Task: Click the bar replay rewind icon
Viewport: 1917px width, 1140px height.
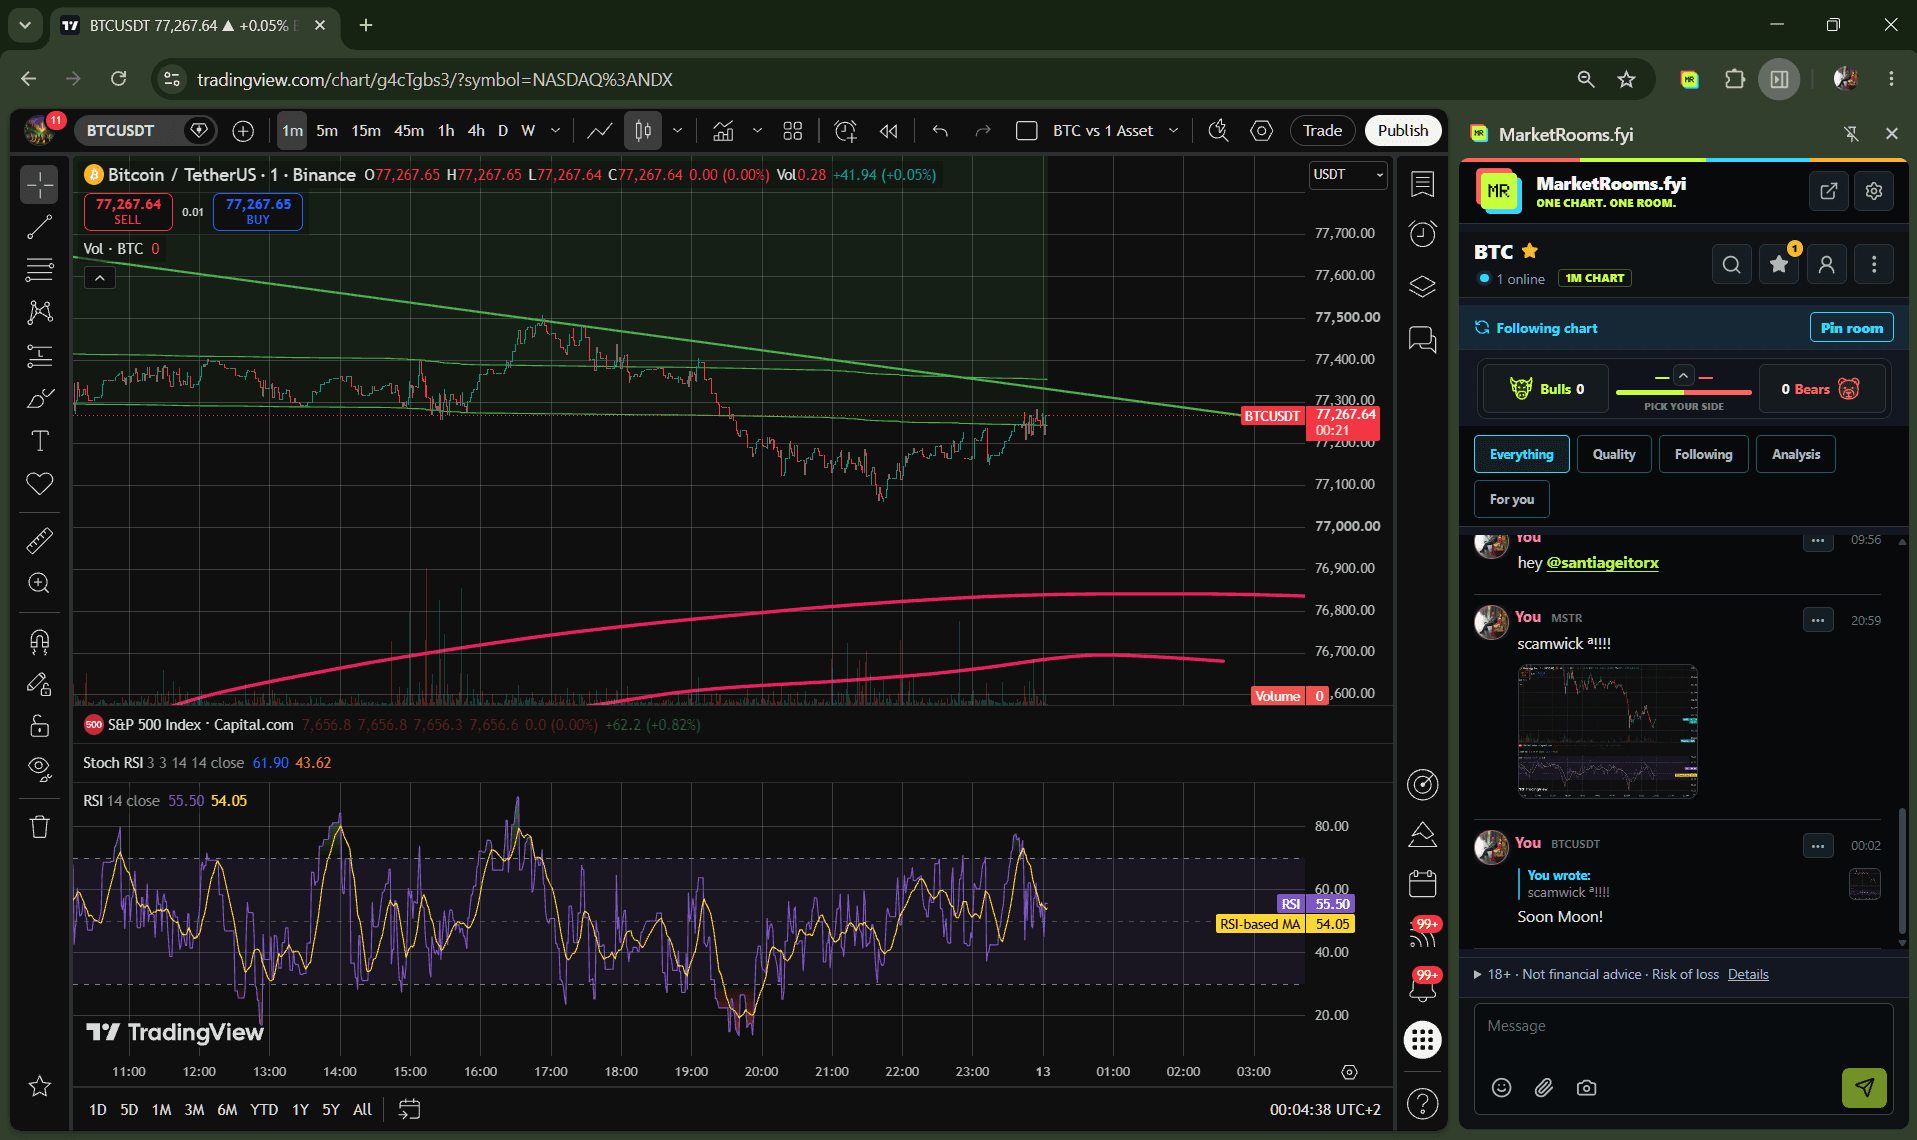Action: (888, 131)
